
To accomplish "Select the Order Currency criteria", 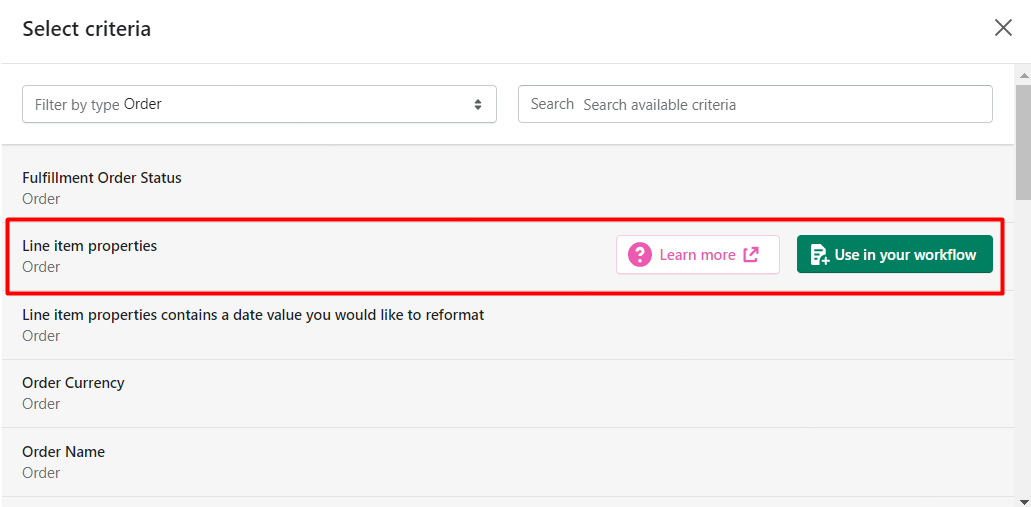I will 507,393.
